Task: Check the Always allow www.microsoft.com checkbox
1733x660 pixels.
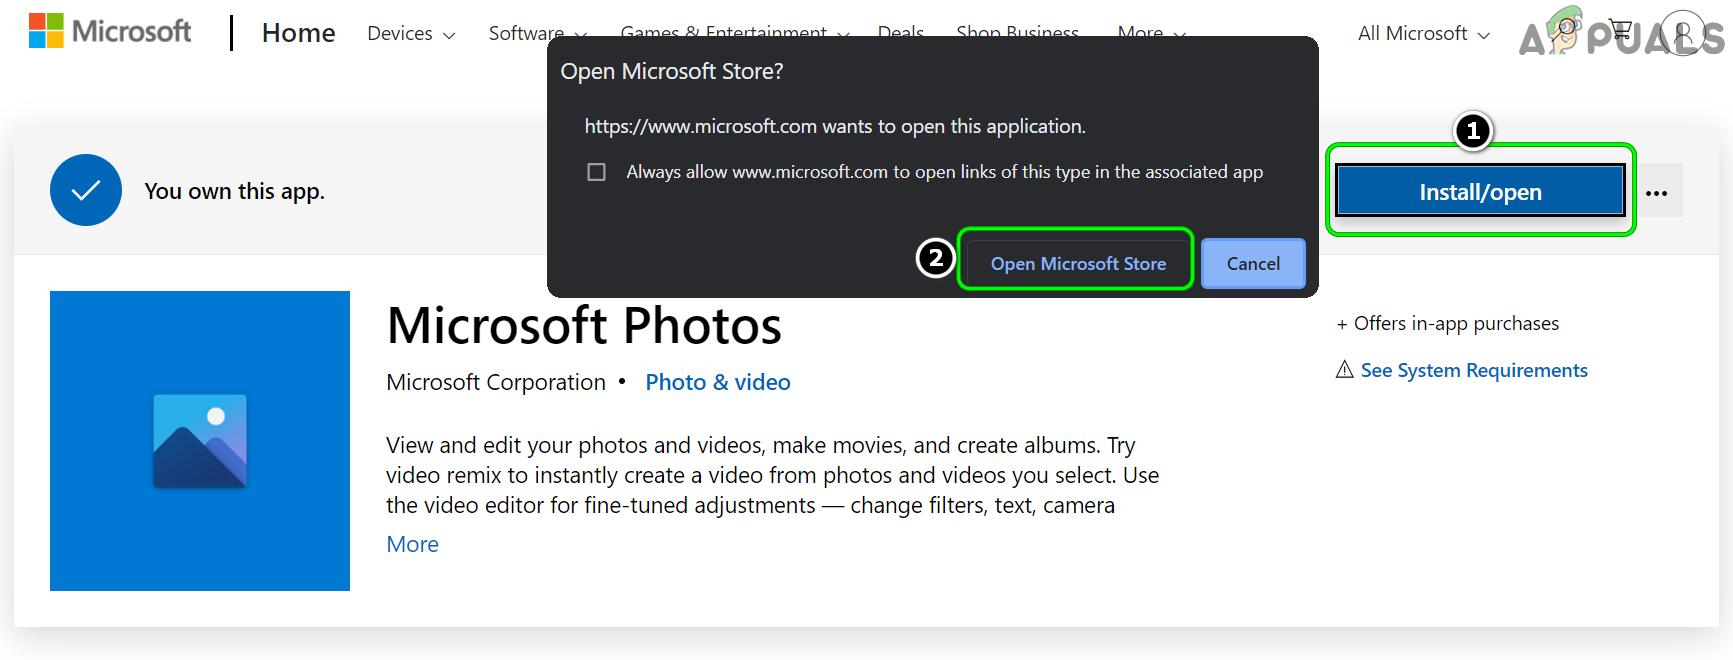Action: coord(597,172)
